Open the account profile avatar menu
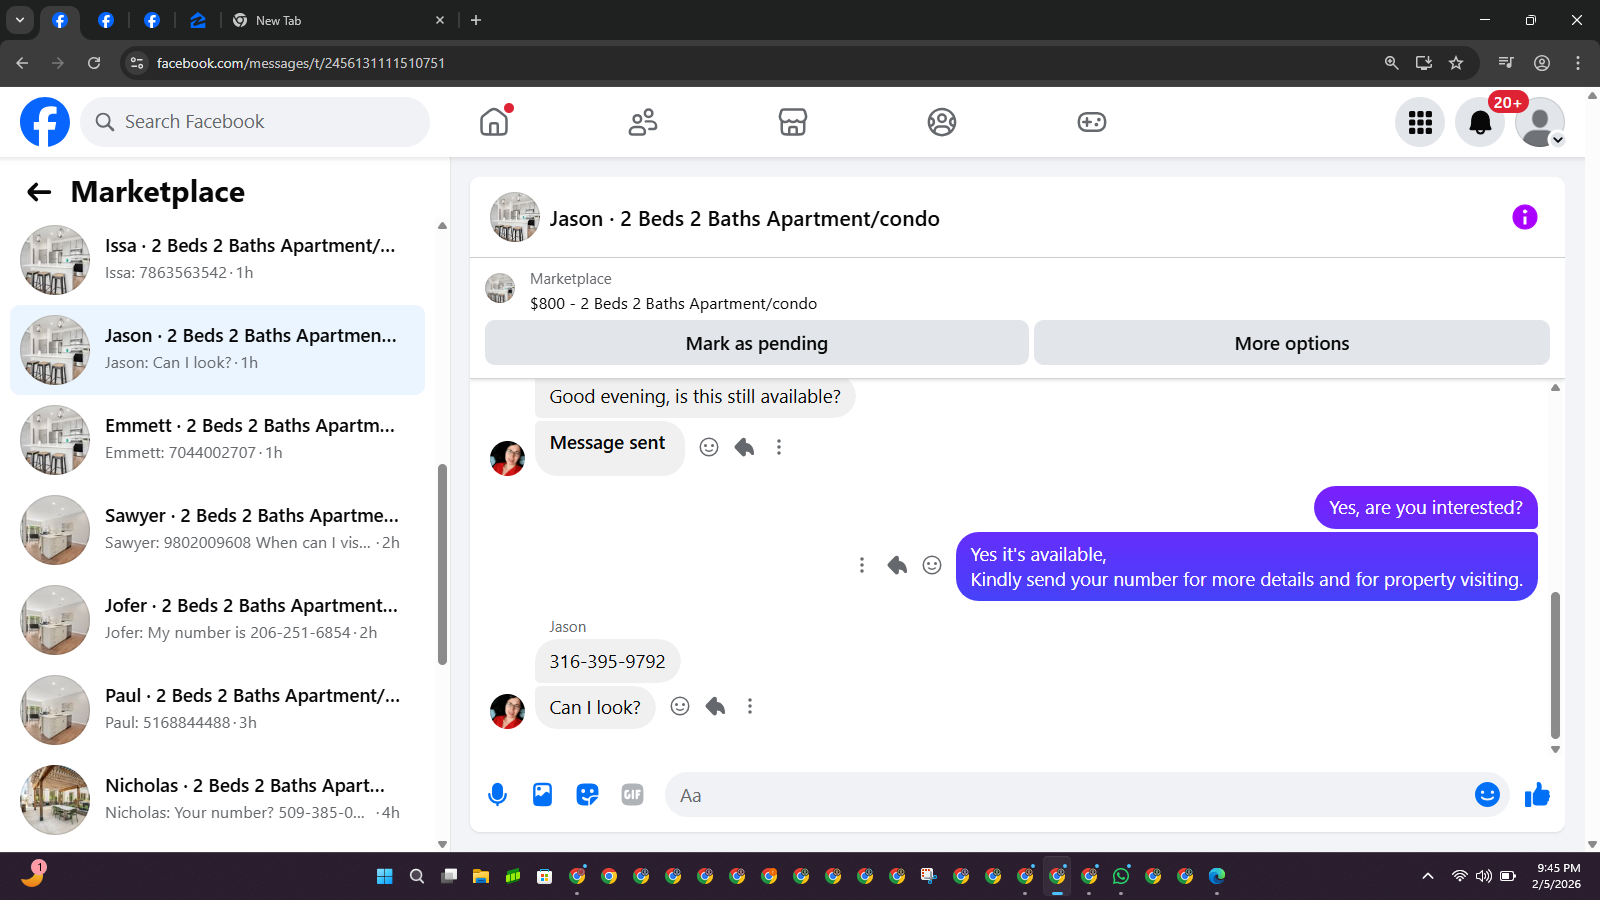 point(1540,122)
